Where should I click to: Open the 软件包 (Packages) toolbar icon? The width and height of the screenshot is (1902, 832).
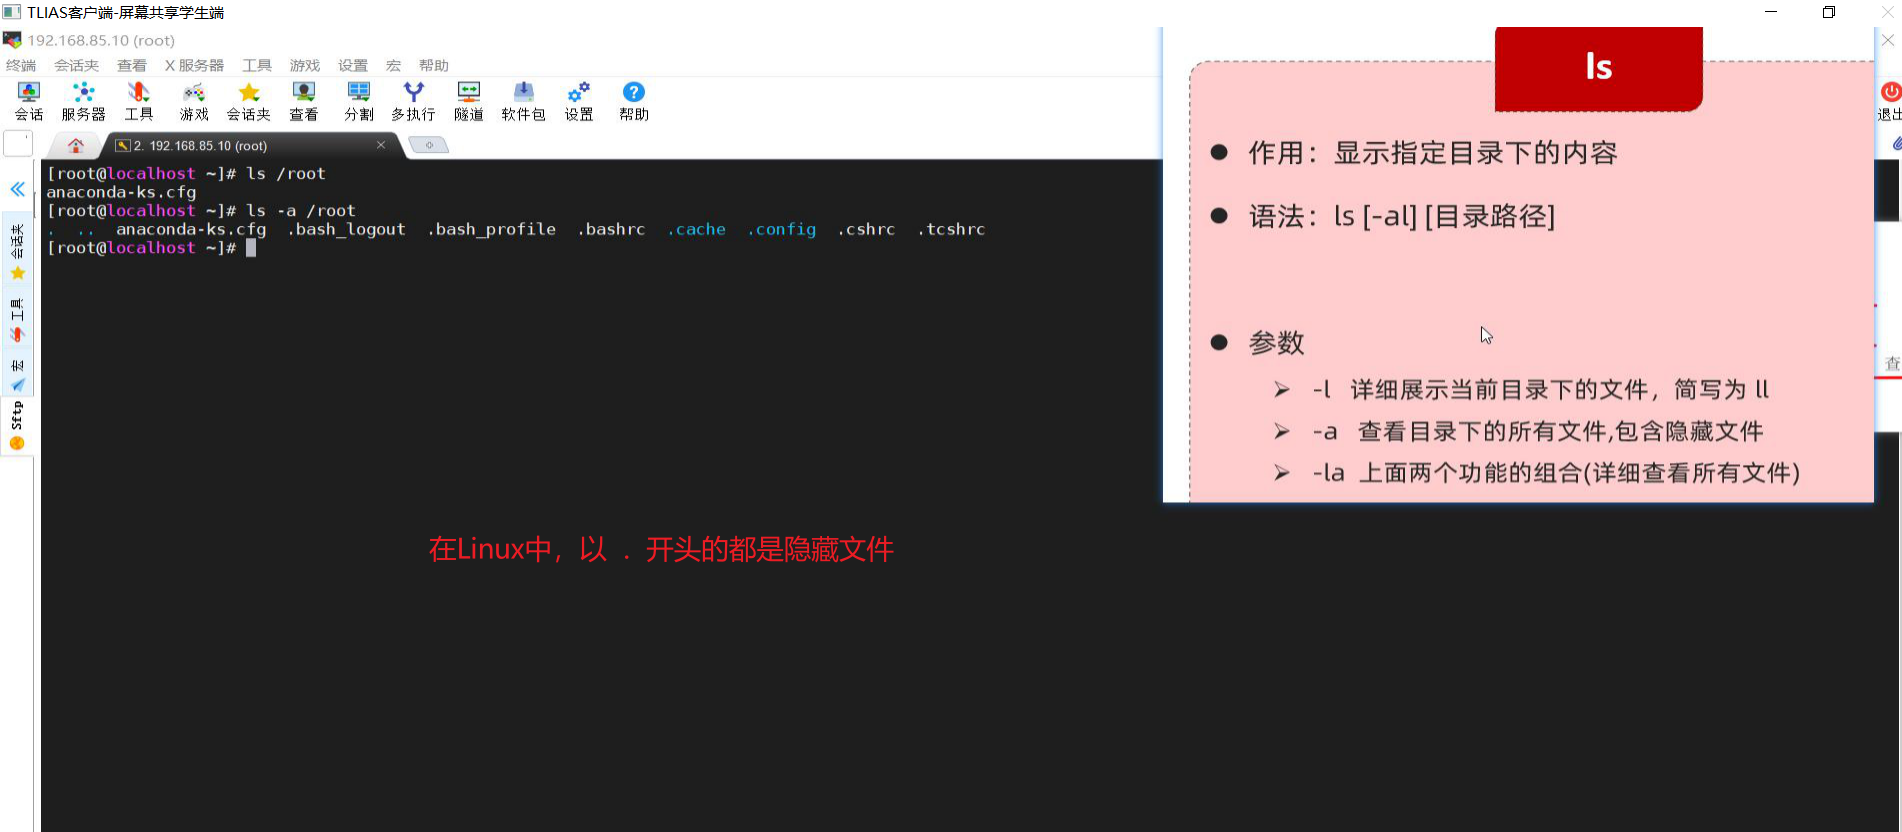click(x=524, y=102)
